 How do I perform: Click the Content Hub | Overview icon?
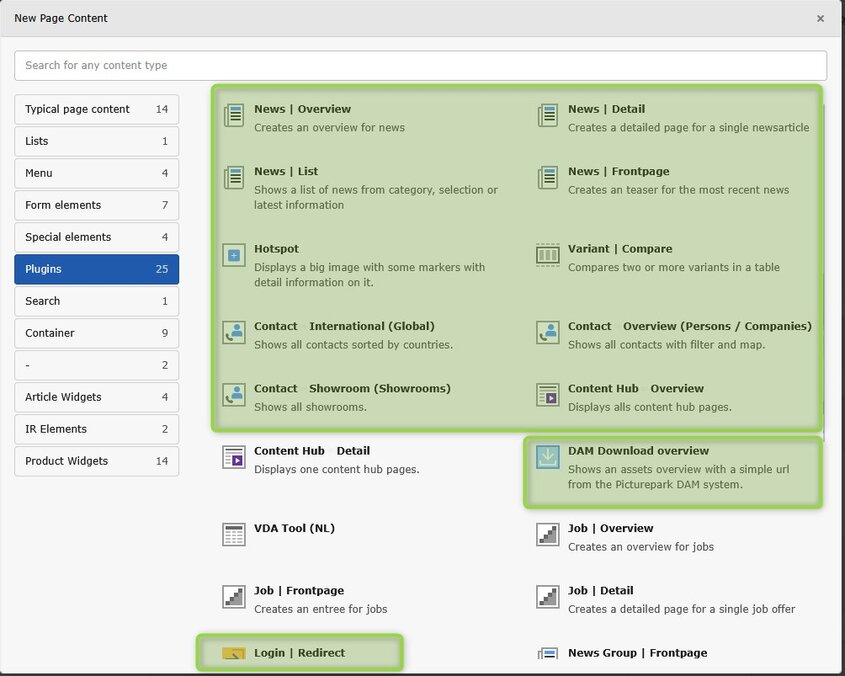click(x=547, y=394)
